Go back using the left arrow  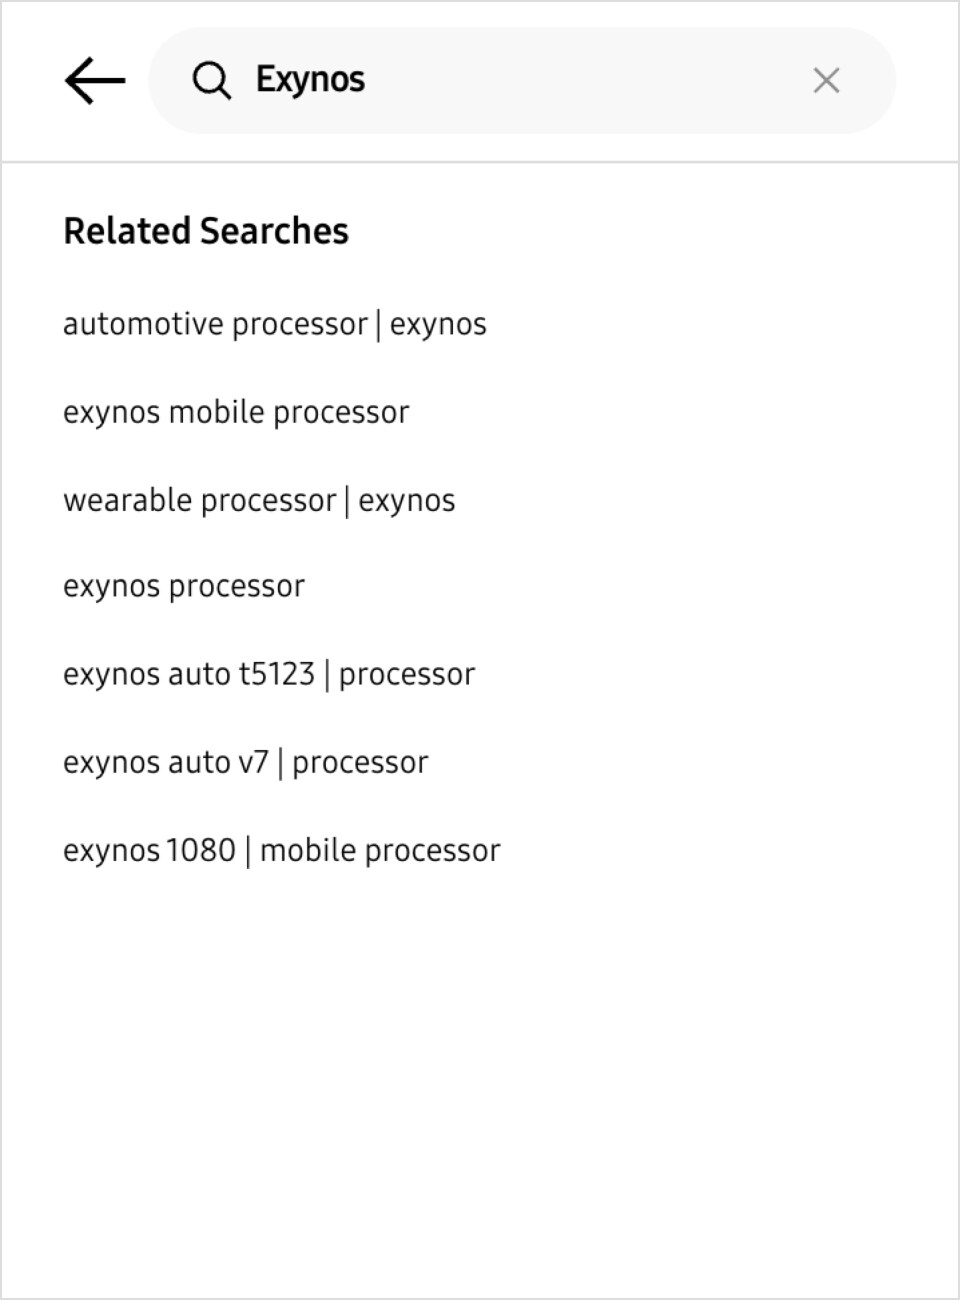pyautogui.click(x=95, y=80)
